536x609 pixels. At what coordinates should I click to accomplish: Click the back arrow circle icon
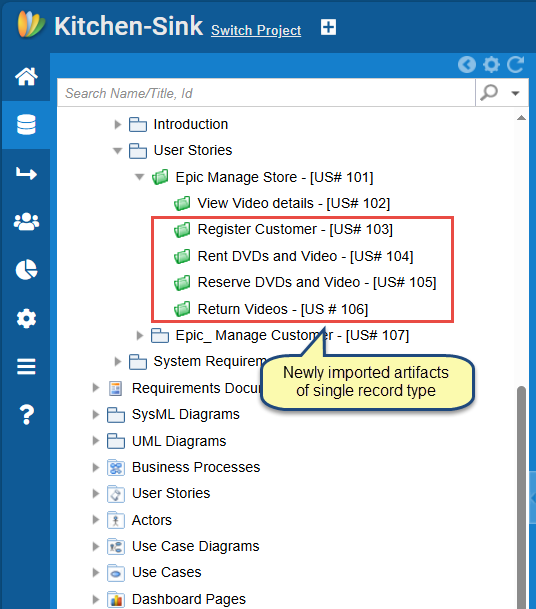[x=467, y=64]
